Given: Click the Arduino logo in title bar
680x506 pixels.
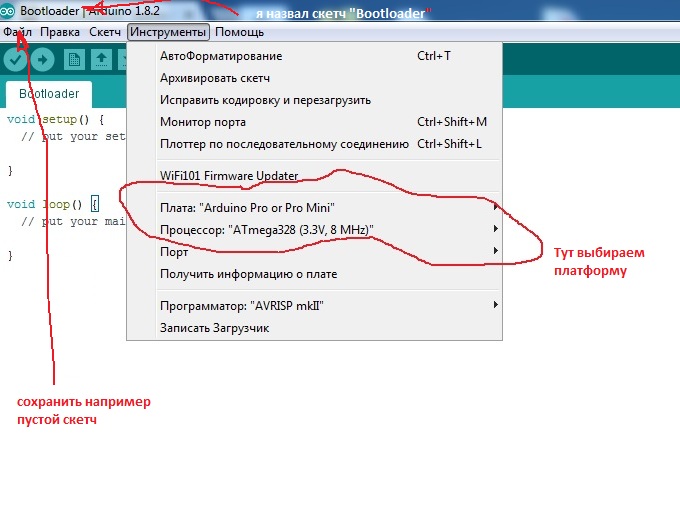Looking at the screenshot, I should 7,11.
